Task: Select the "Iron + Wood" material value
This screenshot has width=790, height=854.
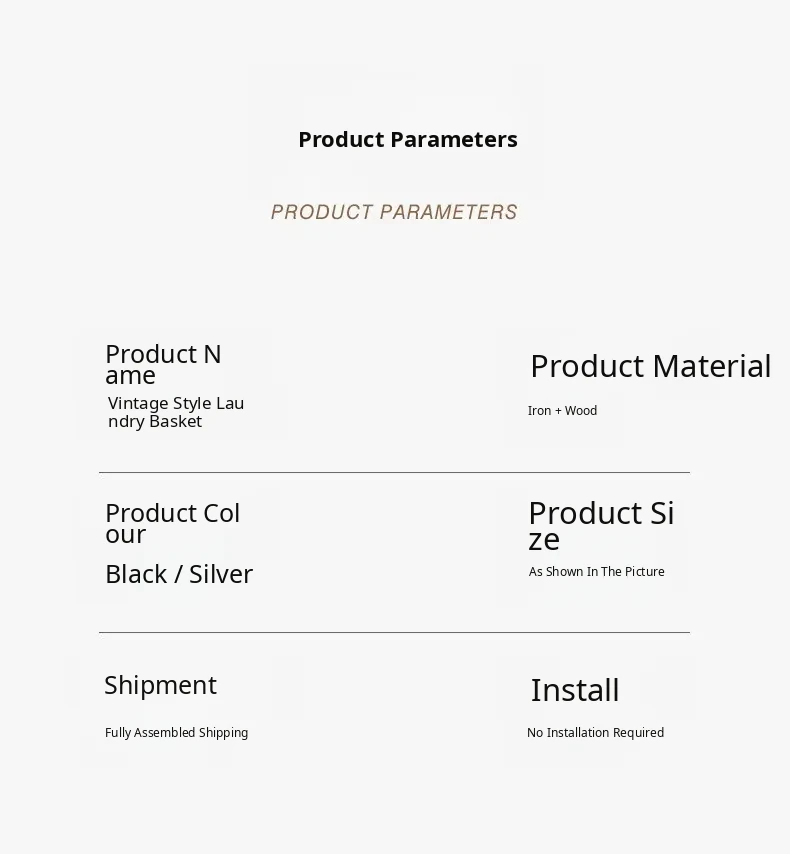Action: pyautogui.click(x=562, y=411)
